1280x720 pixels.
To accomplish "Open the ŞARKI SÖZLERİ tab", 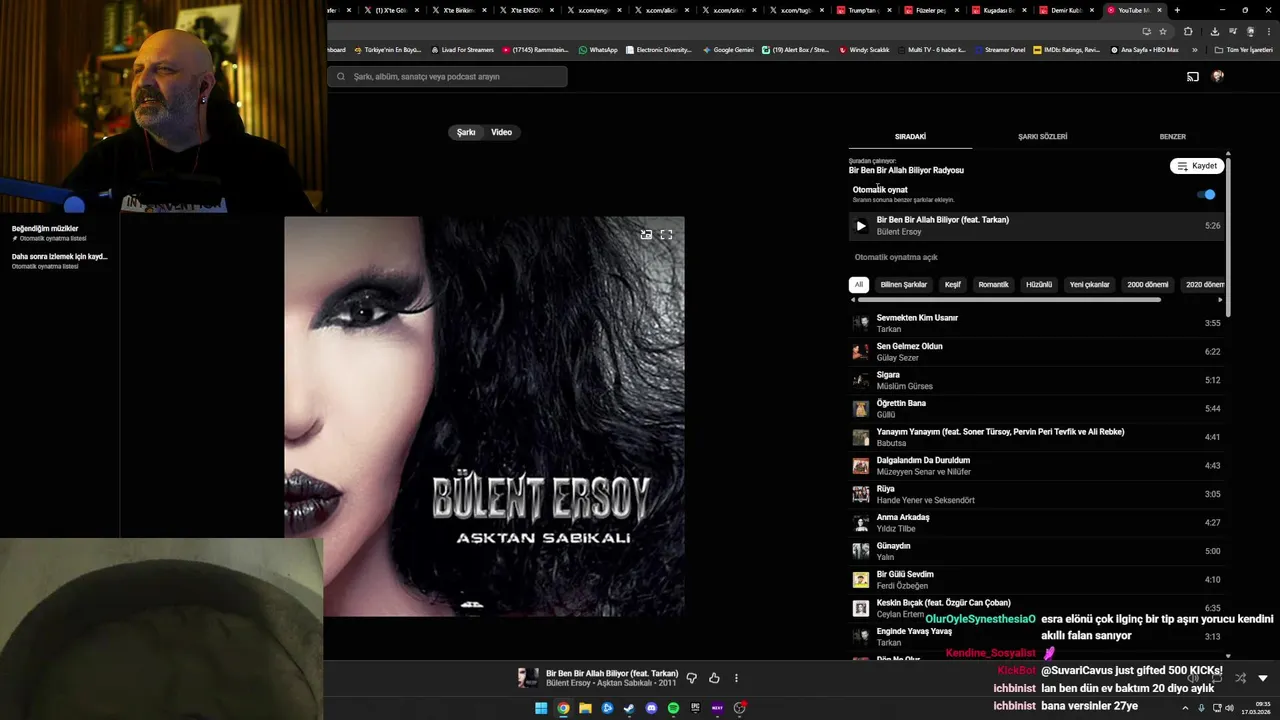I will click(x=1042, y=137).
